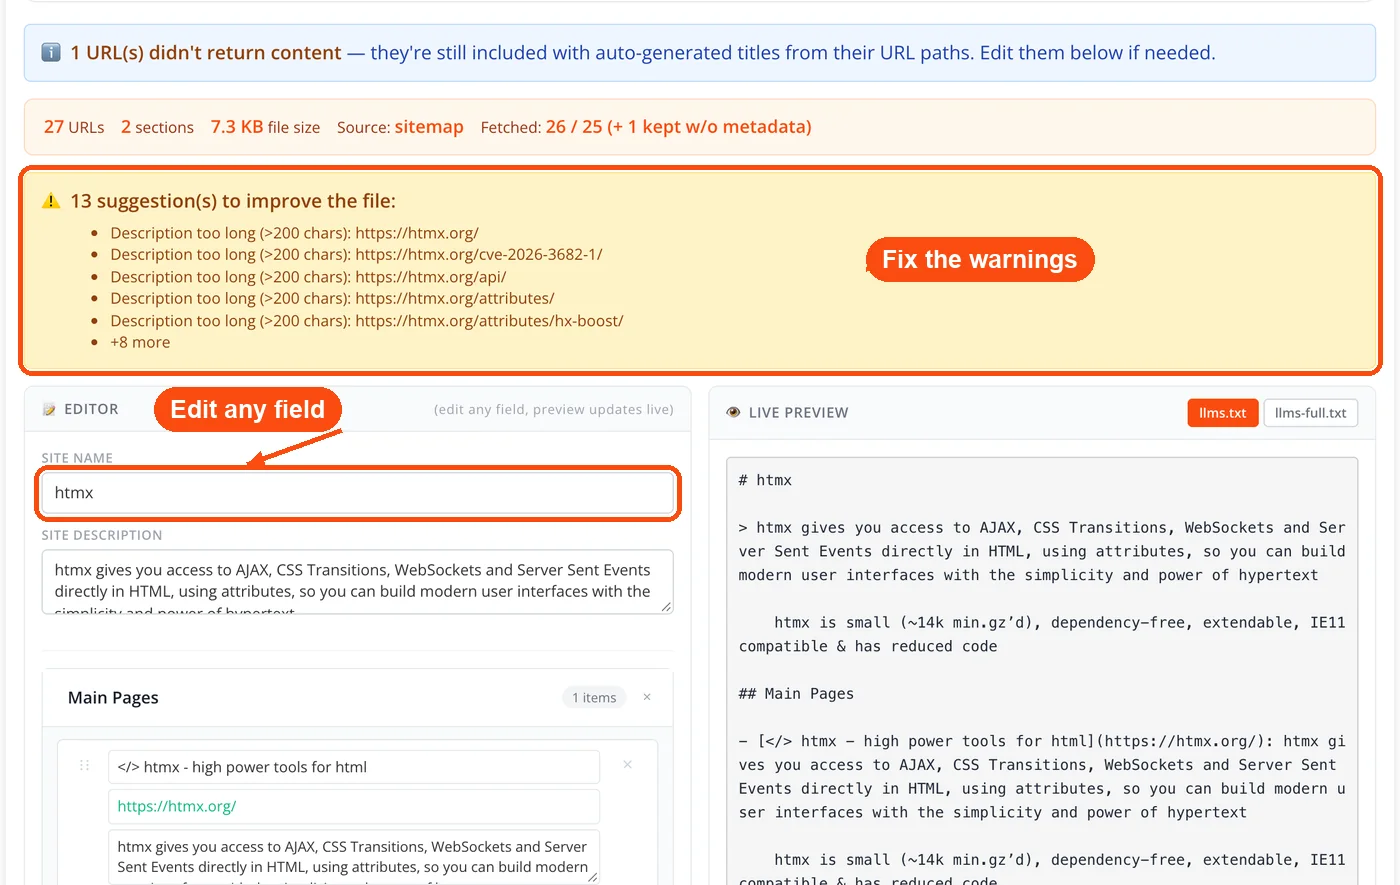Switch preview to llms-full.txt tab

tap(1310, 412)
